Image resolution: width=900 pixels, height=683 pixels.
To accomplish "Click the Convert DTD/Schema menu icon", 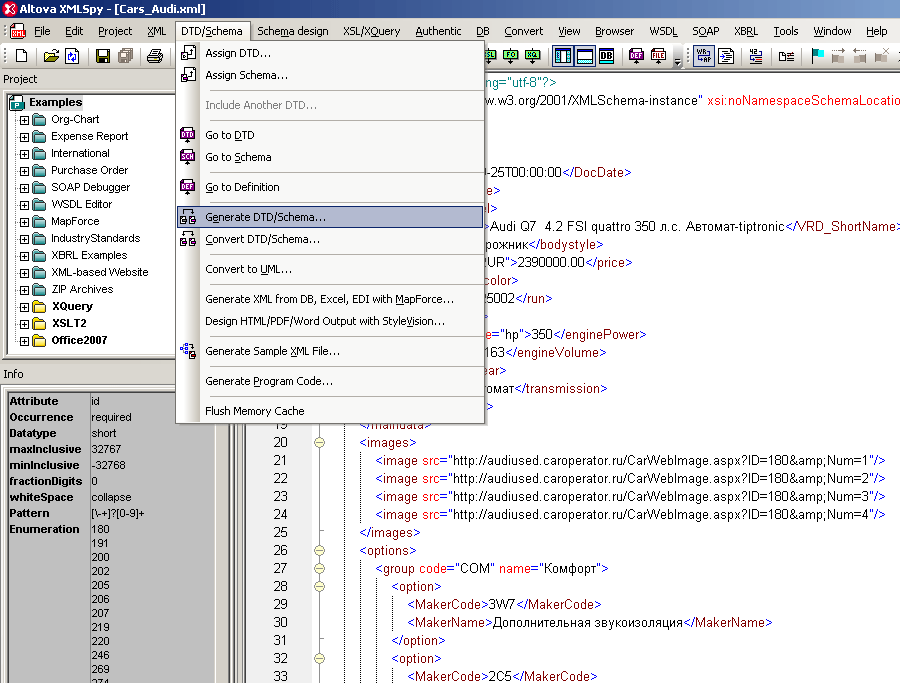I will click(188, 239).
